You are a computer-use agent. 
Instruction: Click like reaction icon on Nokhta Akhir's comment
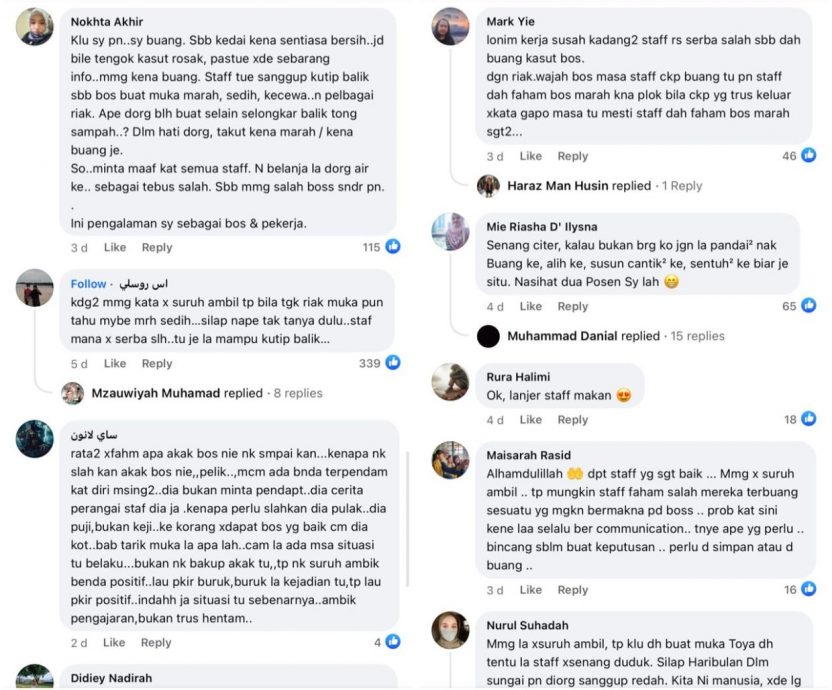tap(393, 247)
